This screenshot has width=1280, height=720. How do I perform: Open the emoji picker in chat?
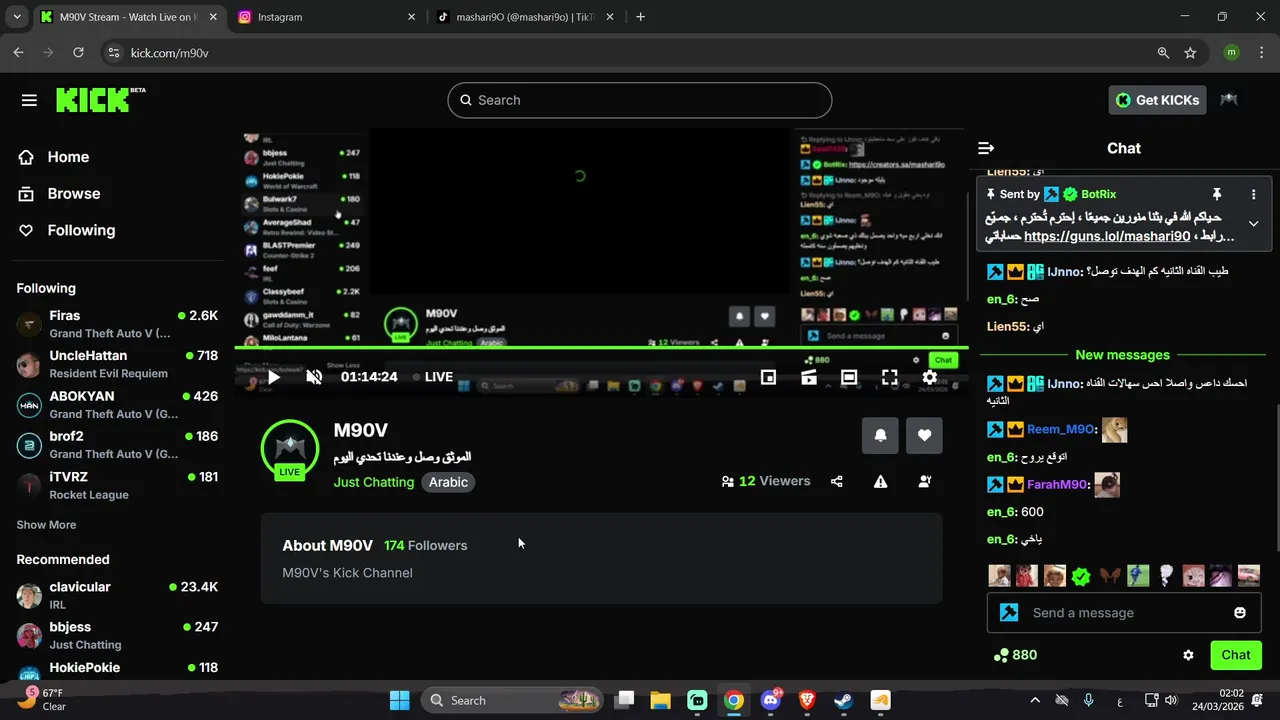pos(1240,612)
